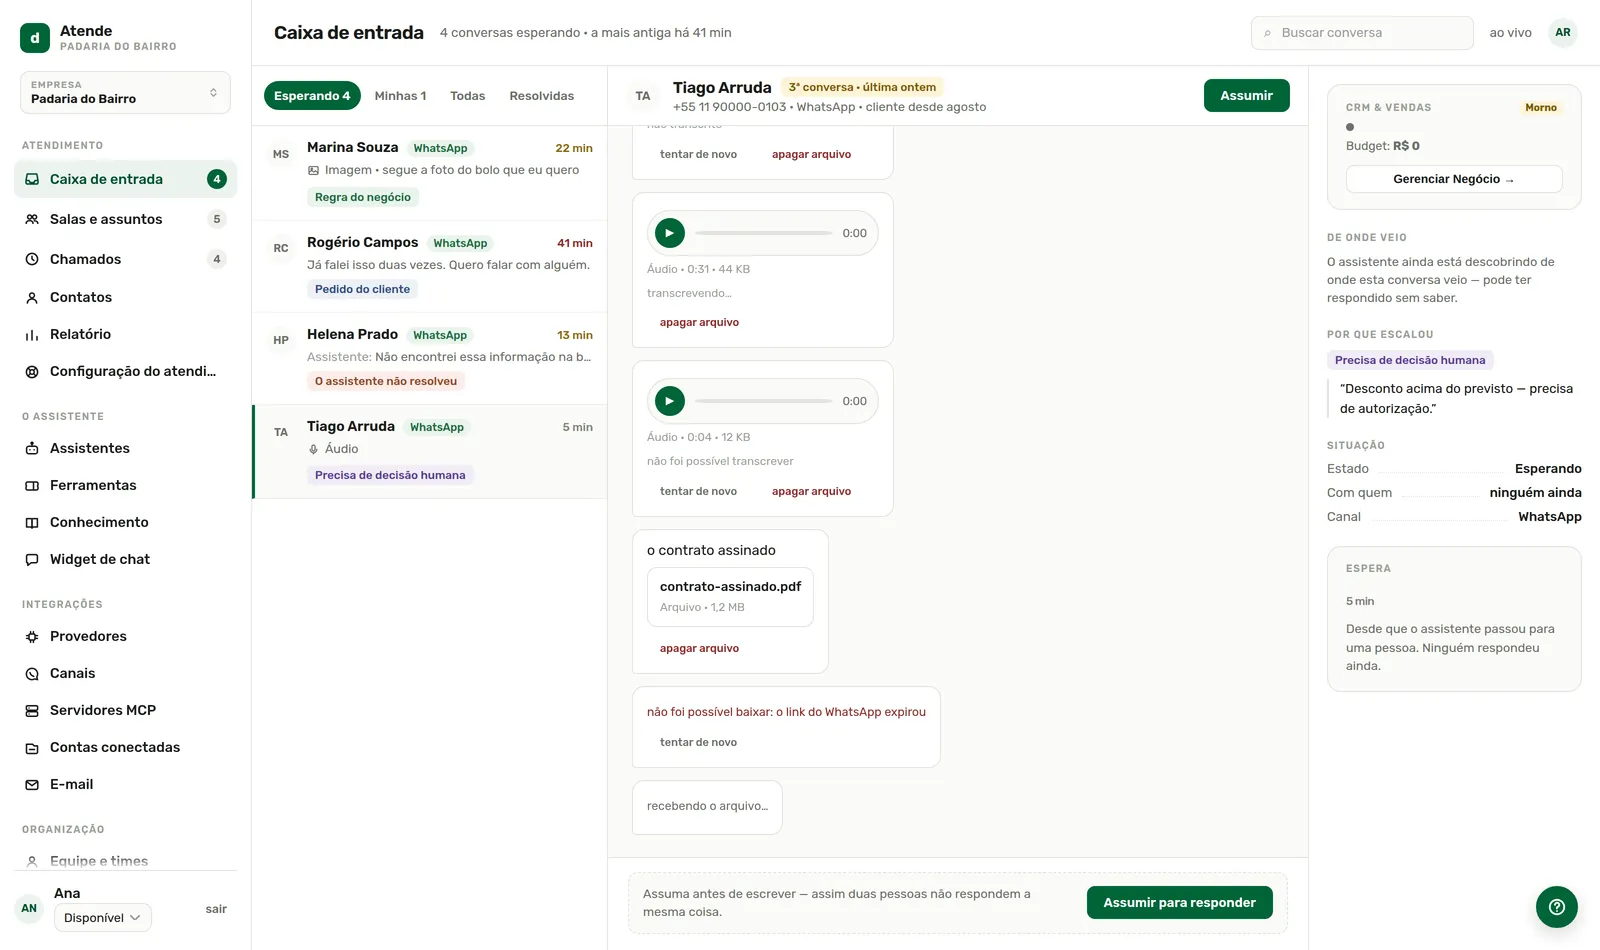Open contrato-assinado.pdf attachment
Screen dimensions: 1600x950
[730, 597]
